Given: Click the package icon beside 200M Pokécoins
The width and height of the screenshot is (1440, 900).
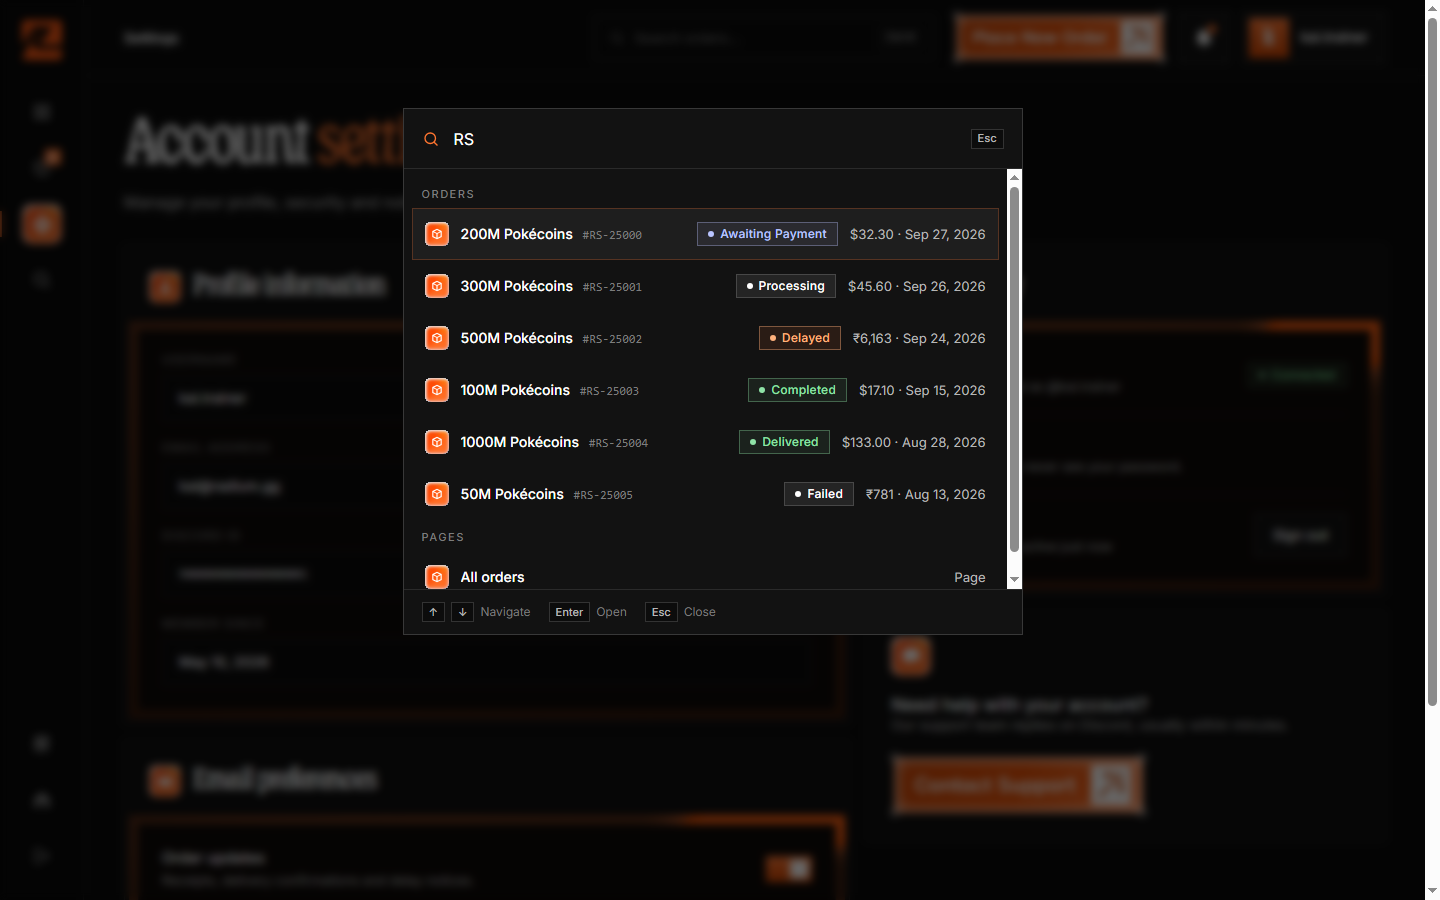Looking at the screenshot, I should coord(437,234).
